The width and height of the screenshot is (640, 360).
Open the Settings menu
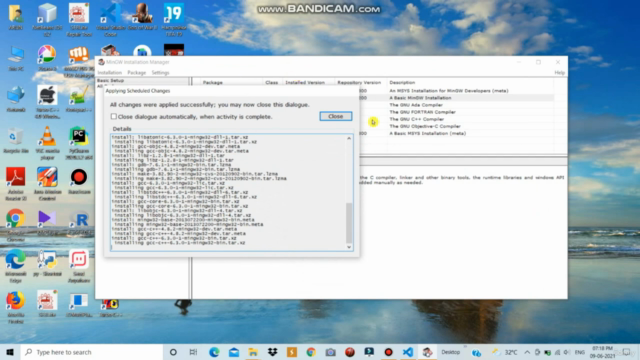point(160,73)
